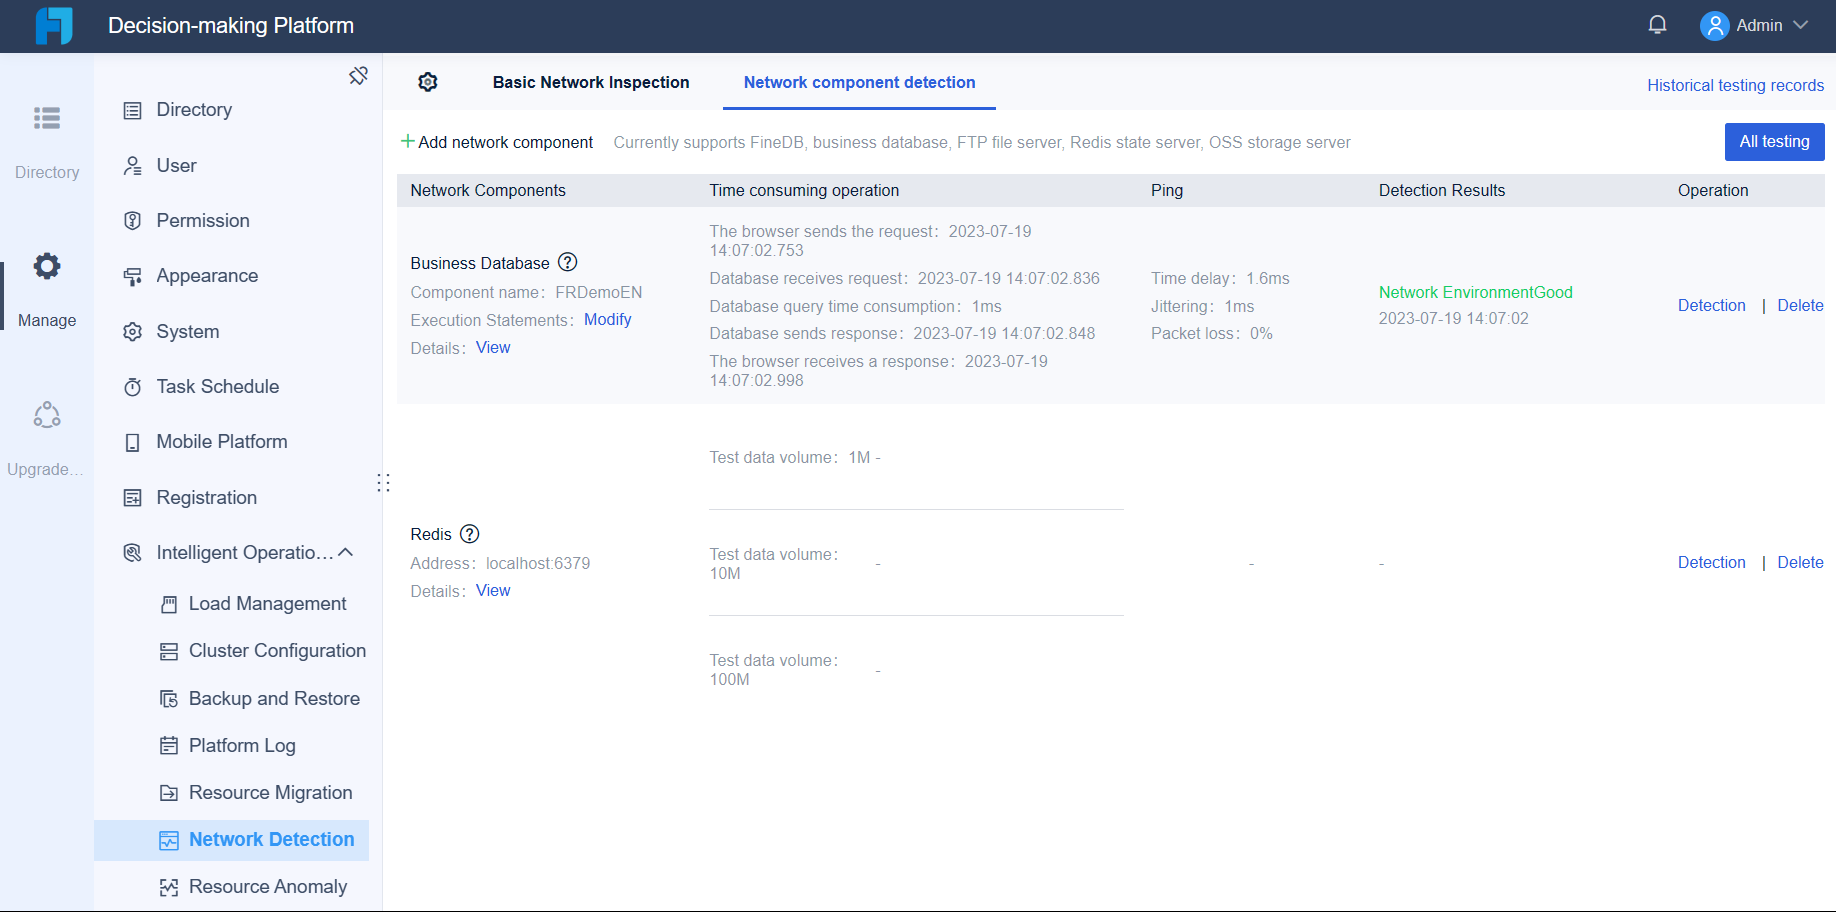Click the settings gear beside the inspection tabs

pyautogui.click(x=428, y=82)
